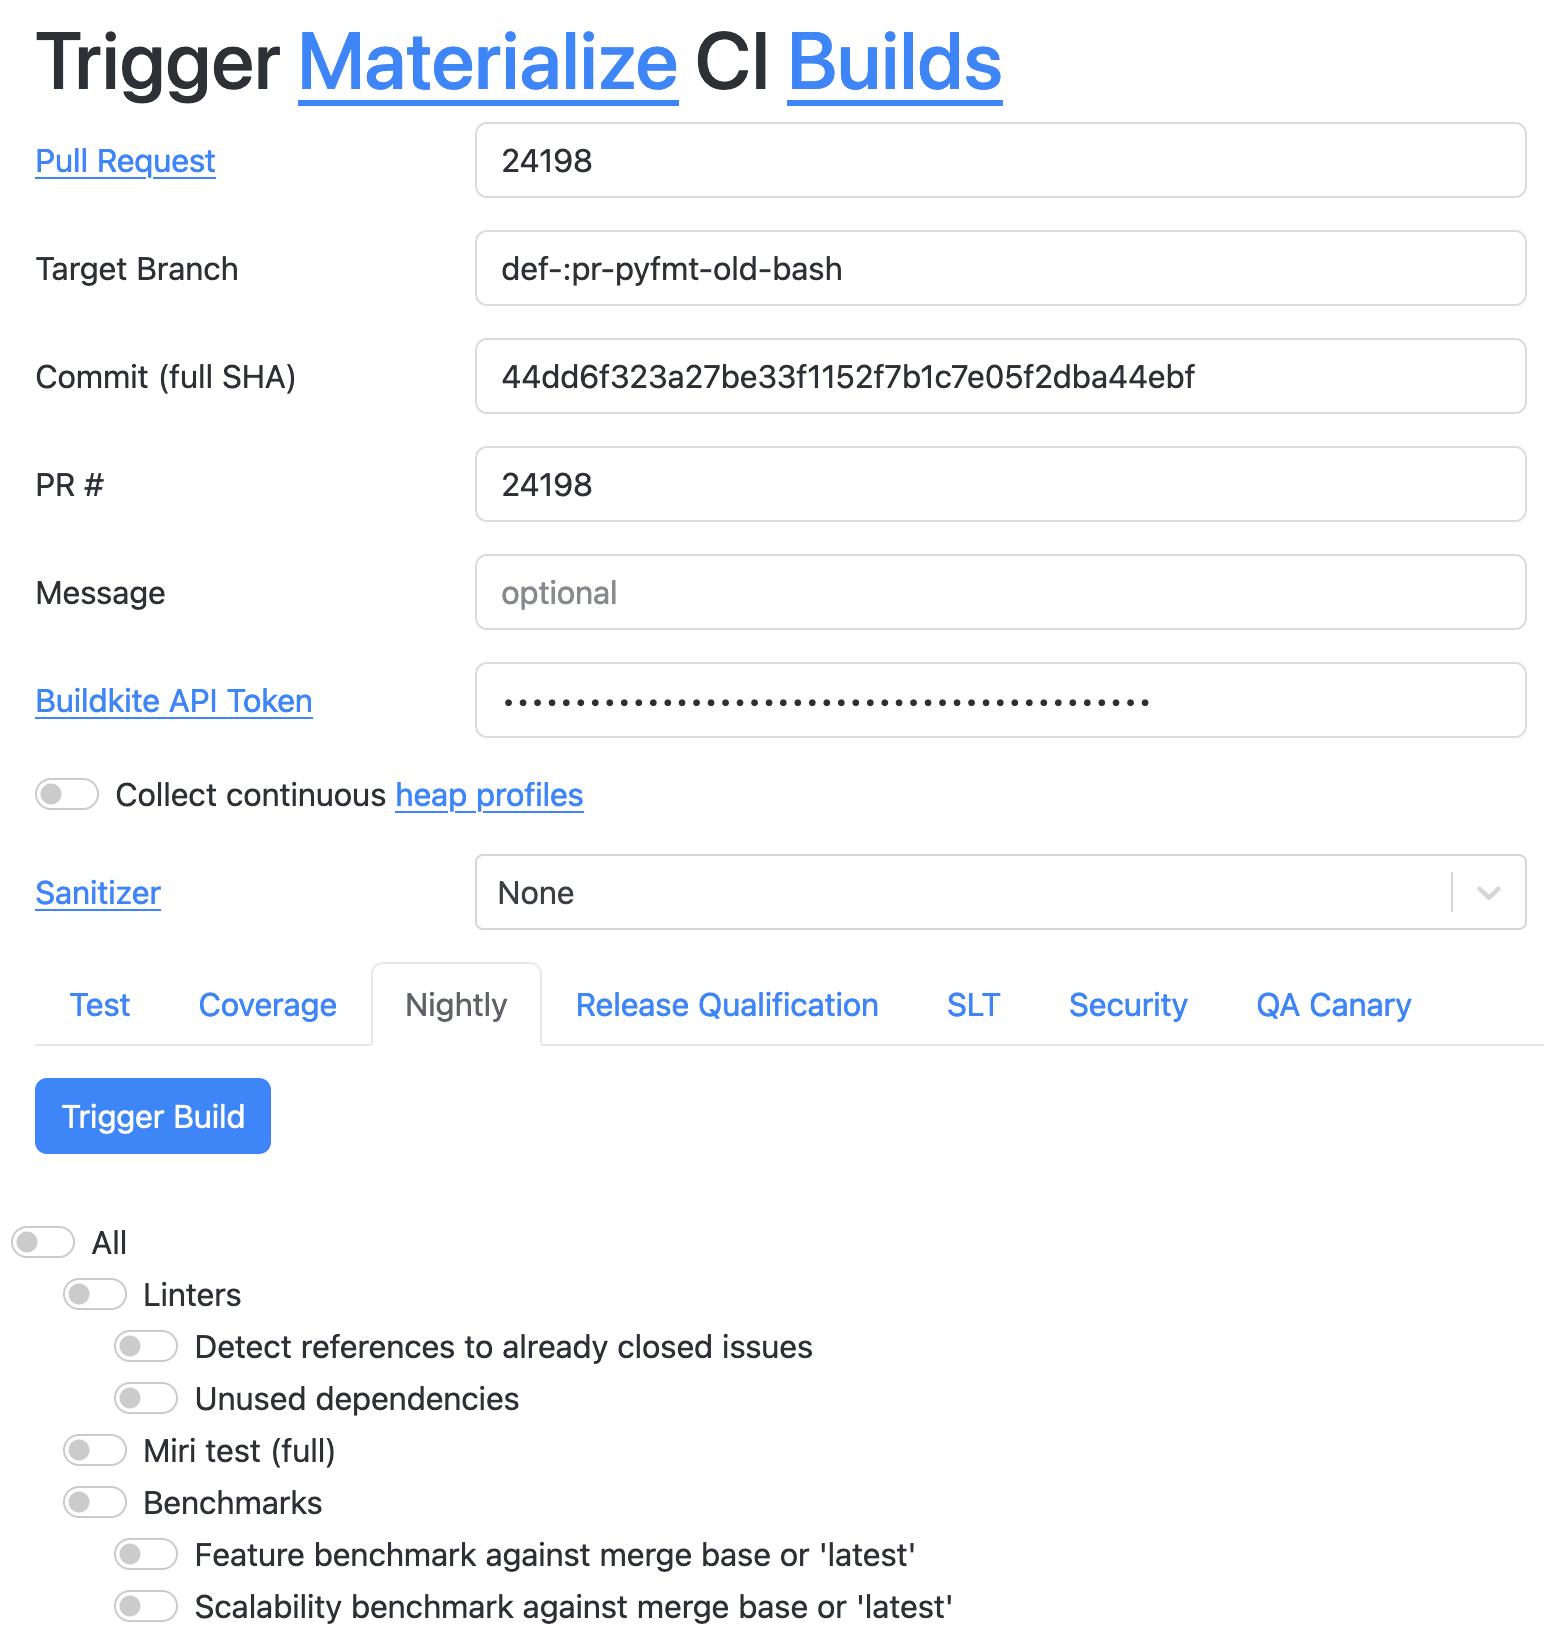
Task: Enable Miri test (full) switch
Action: point(95,1451)
